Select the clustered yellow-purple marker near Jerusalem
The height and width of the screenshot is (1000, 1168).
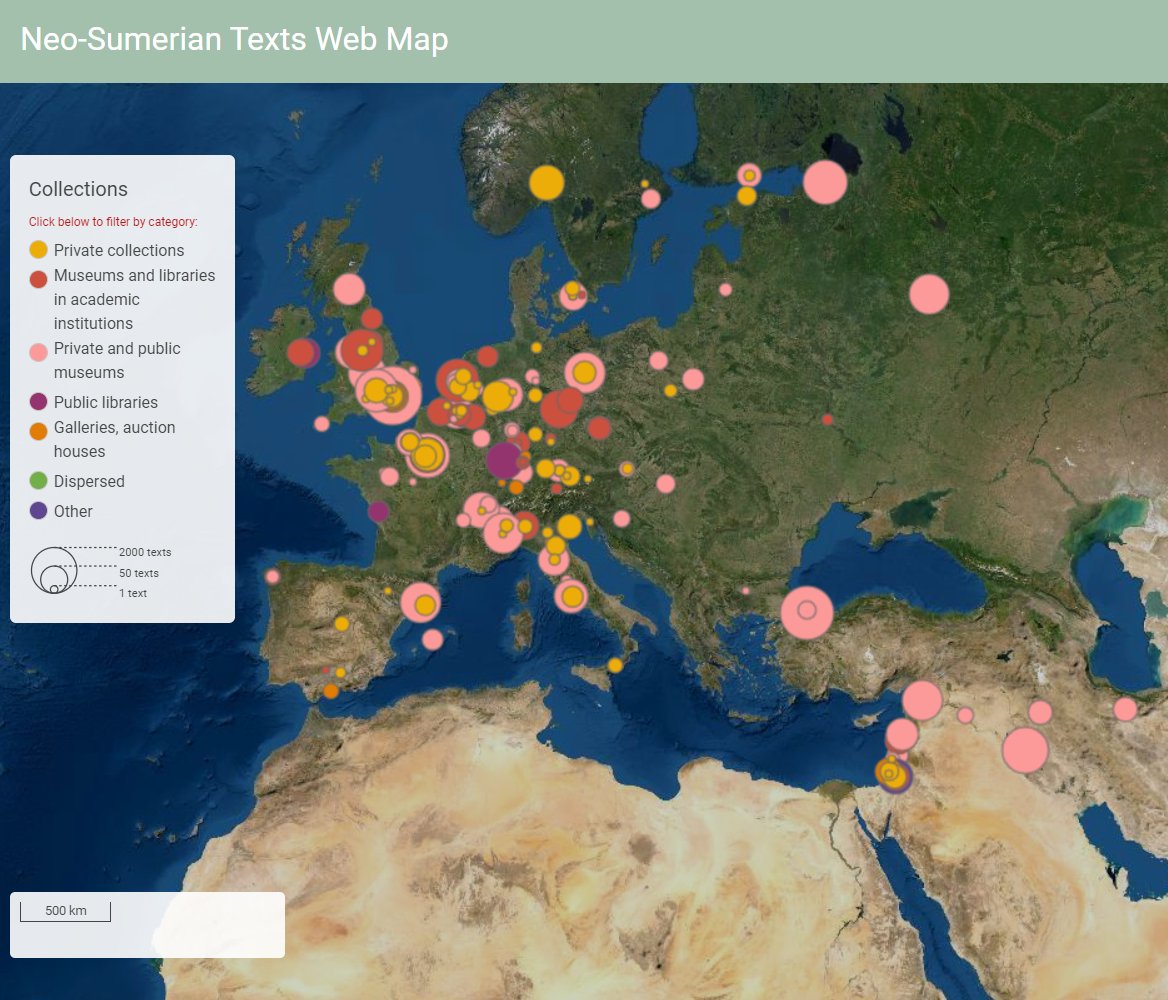(x=892, y=773)
